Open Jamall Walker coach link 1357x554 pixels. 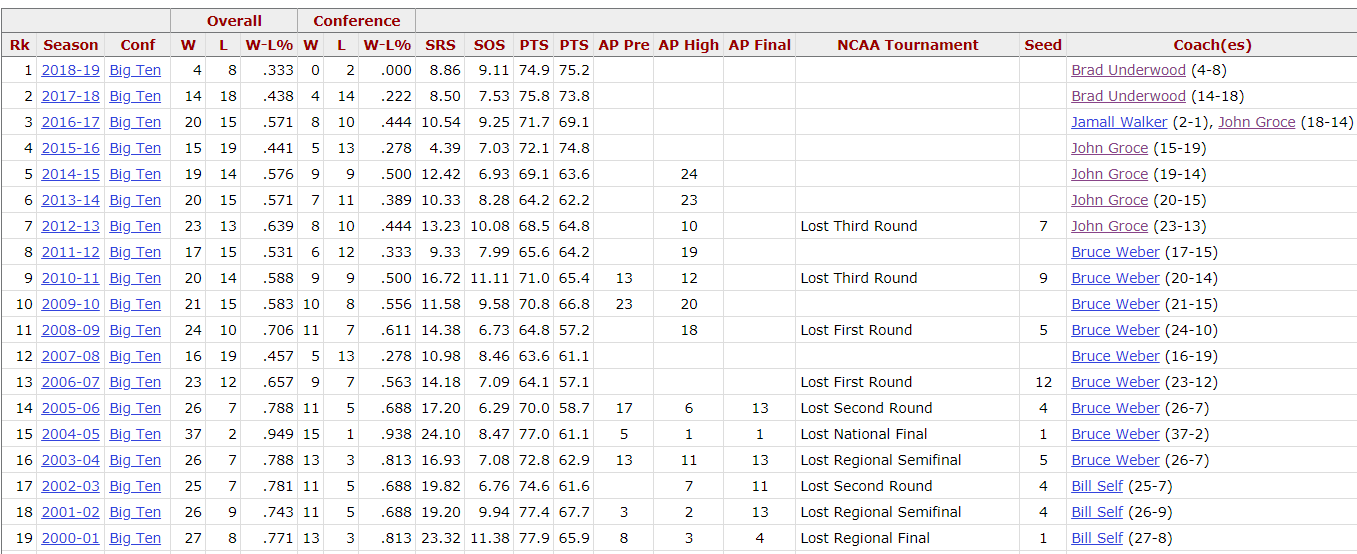point(1119,122)
